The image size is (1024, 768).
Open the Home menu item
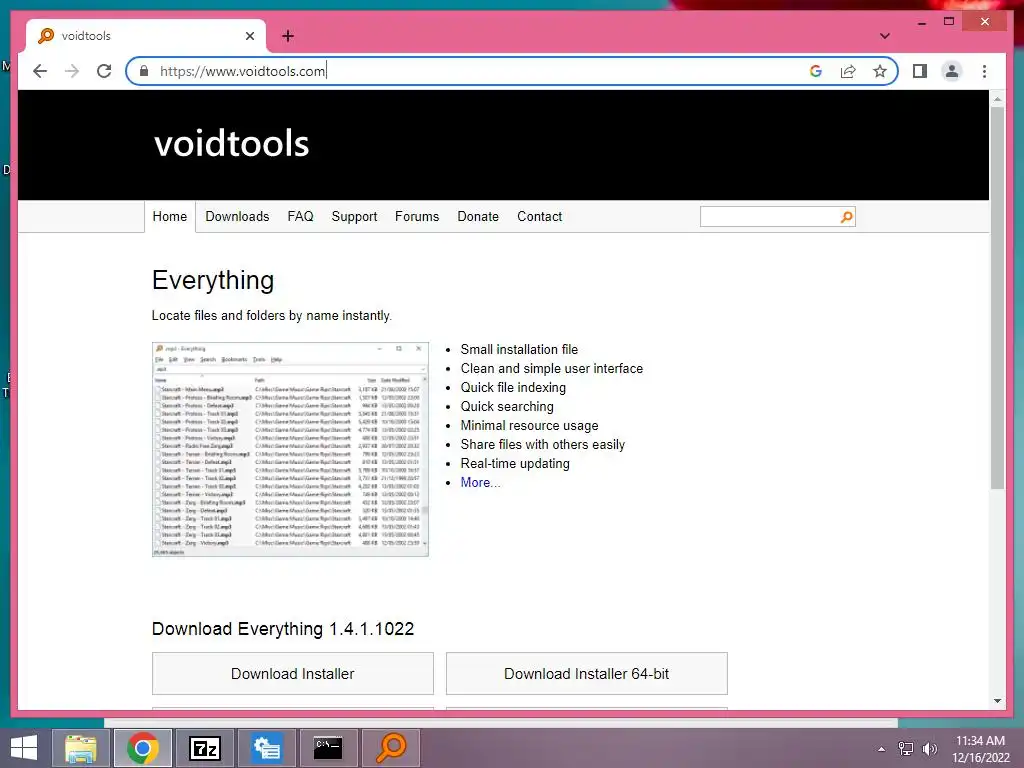tap(170, 216)
